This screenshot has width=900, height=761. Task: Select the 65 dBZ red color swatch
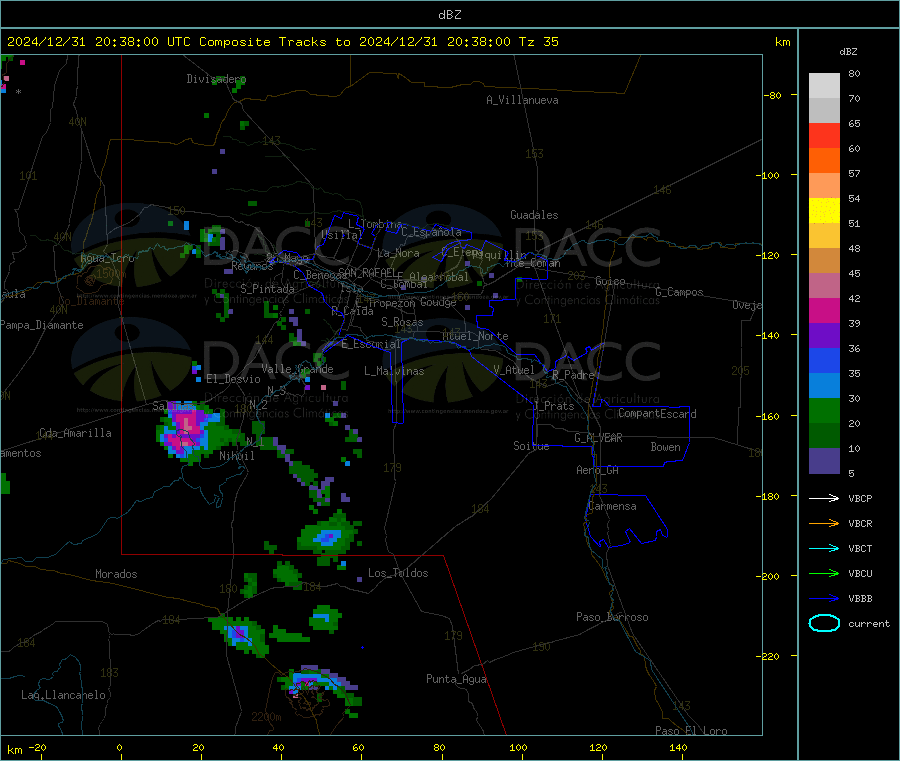point(824,135)
